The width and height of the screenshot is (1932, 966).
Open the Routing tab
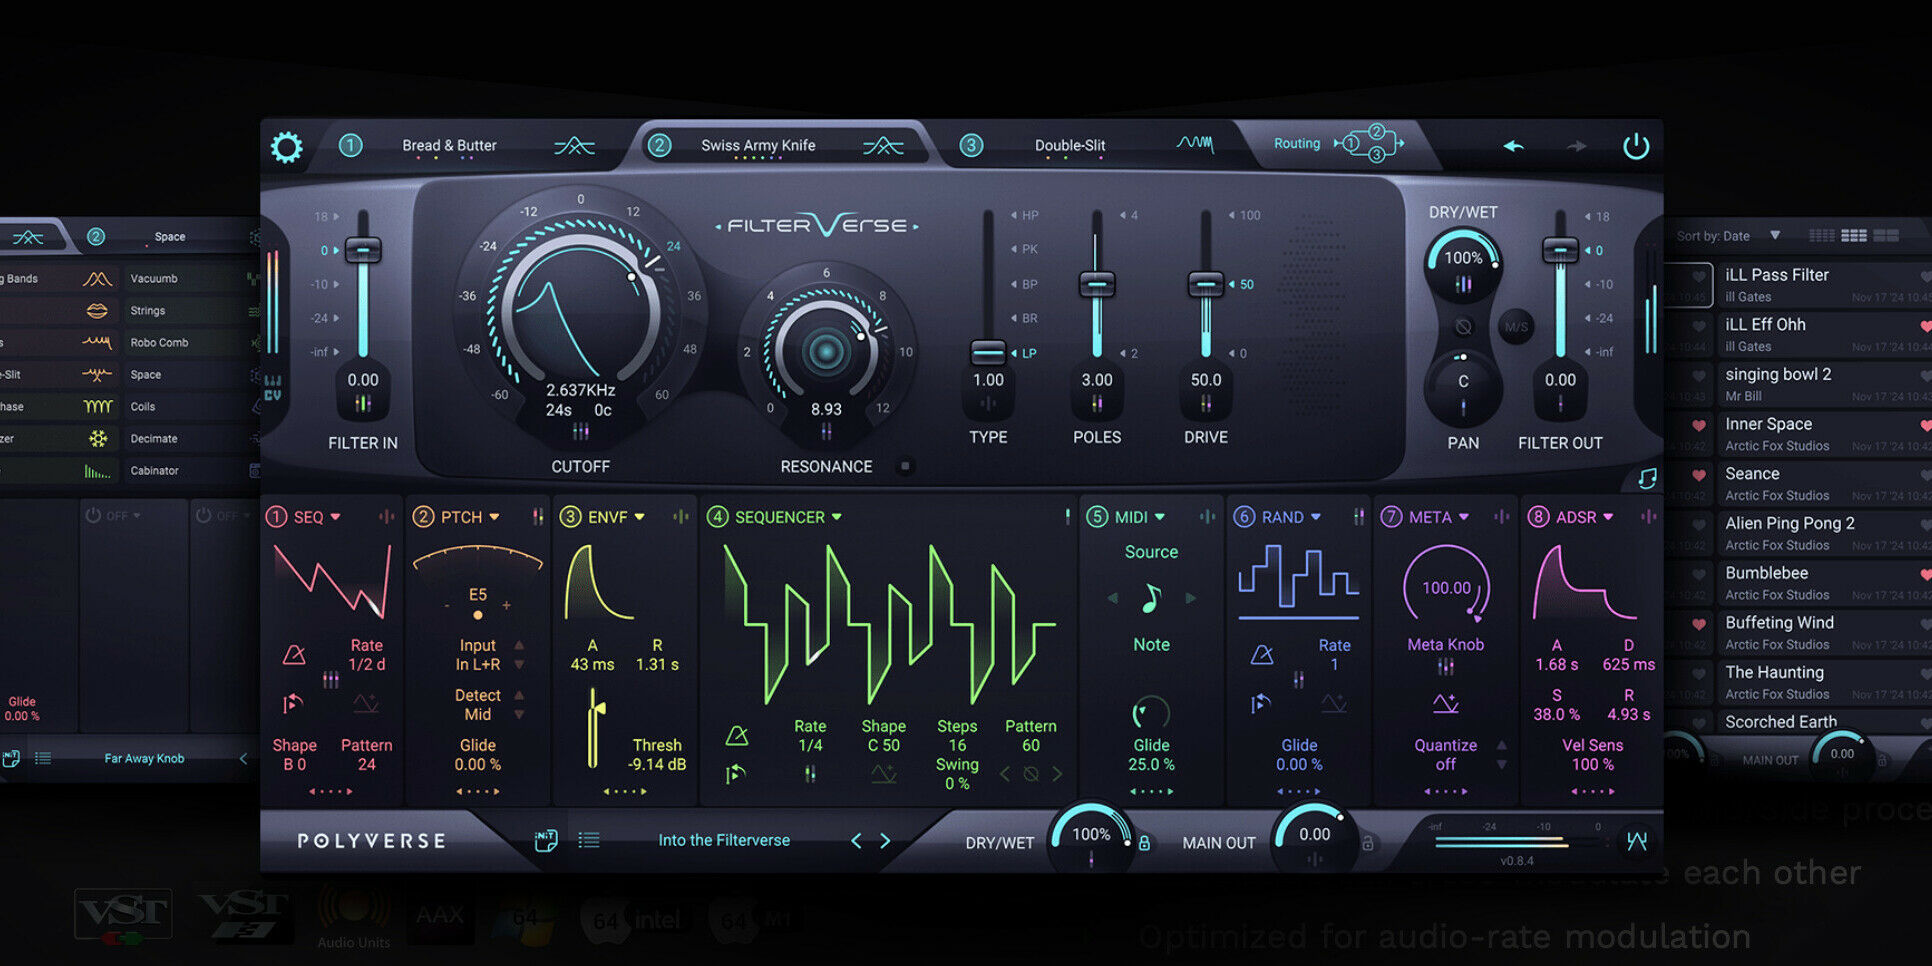1297,144
